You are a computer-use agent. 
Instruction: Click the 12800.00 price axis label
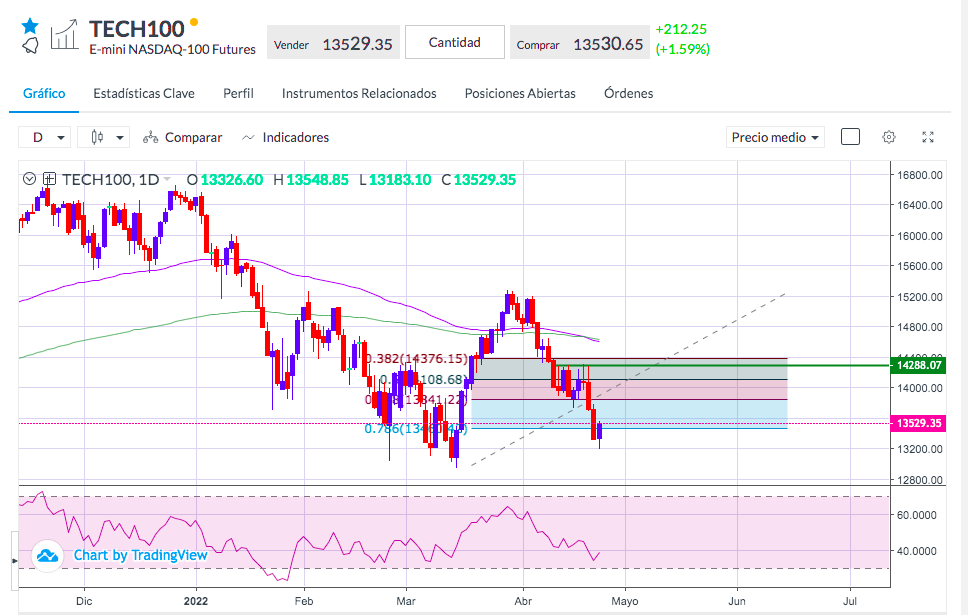tap(919, 480)
